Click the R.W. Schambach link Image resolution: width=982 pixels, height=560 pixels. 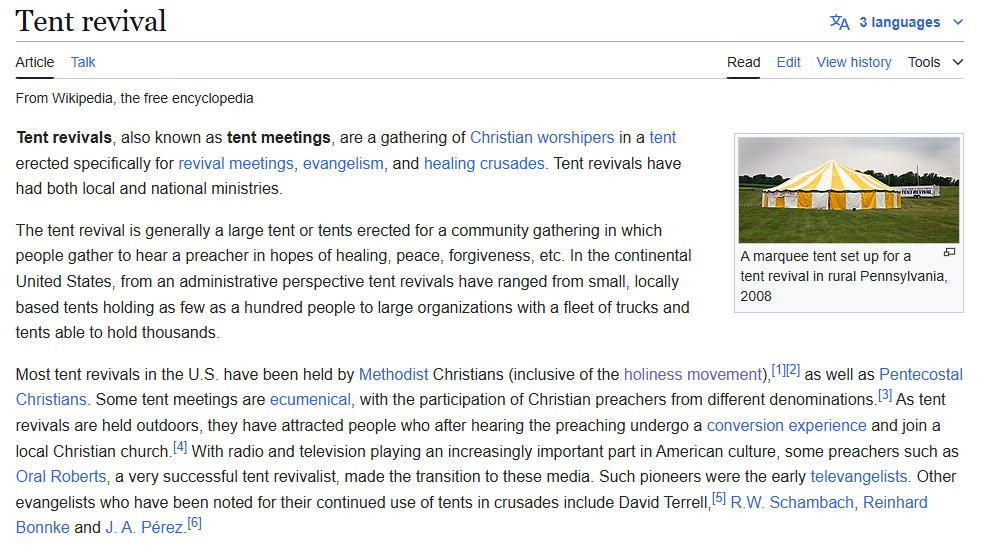tap(792, 502)
